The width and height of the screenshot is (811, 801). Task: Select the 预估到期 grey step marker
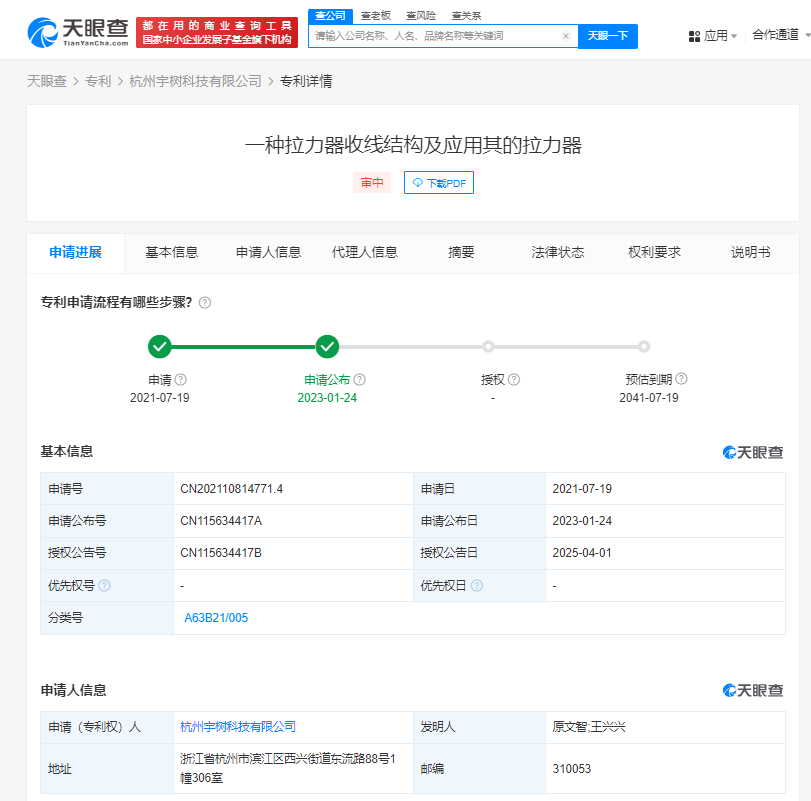(643, 346)
